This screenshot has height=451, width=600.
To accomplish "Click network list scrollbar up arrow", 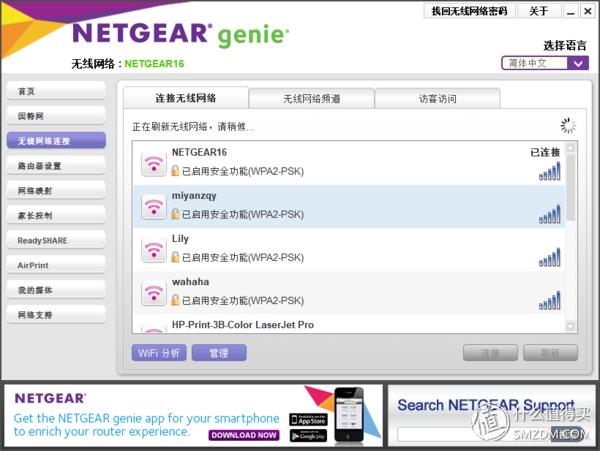I will click(x=571, y=148).
